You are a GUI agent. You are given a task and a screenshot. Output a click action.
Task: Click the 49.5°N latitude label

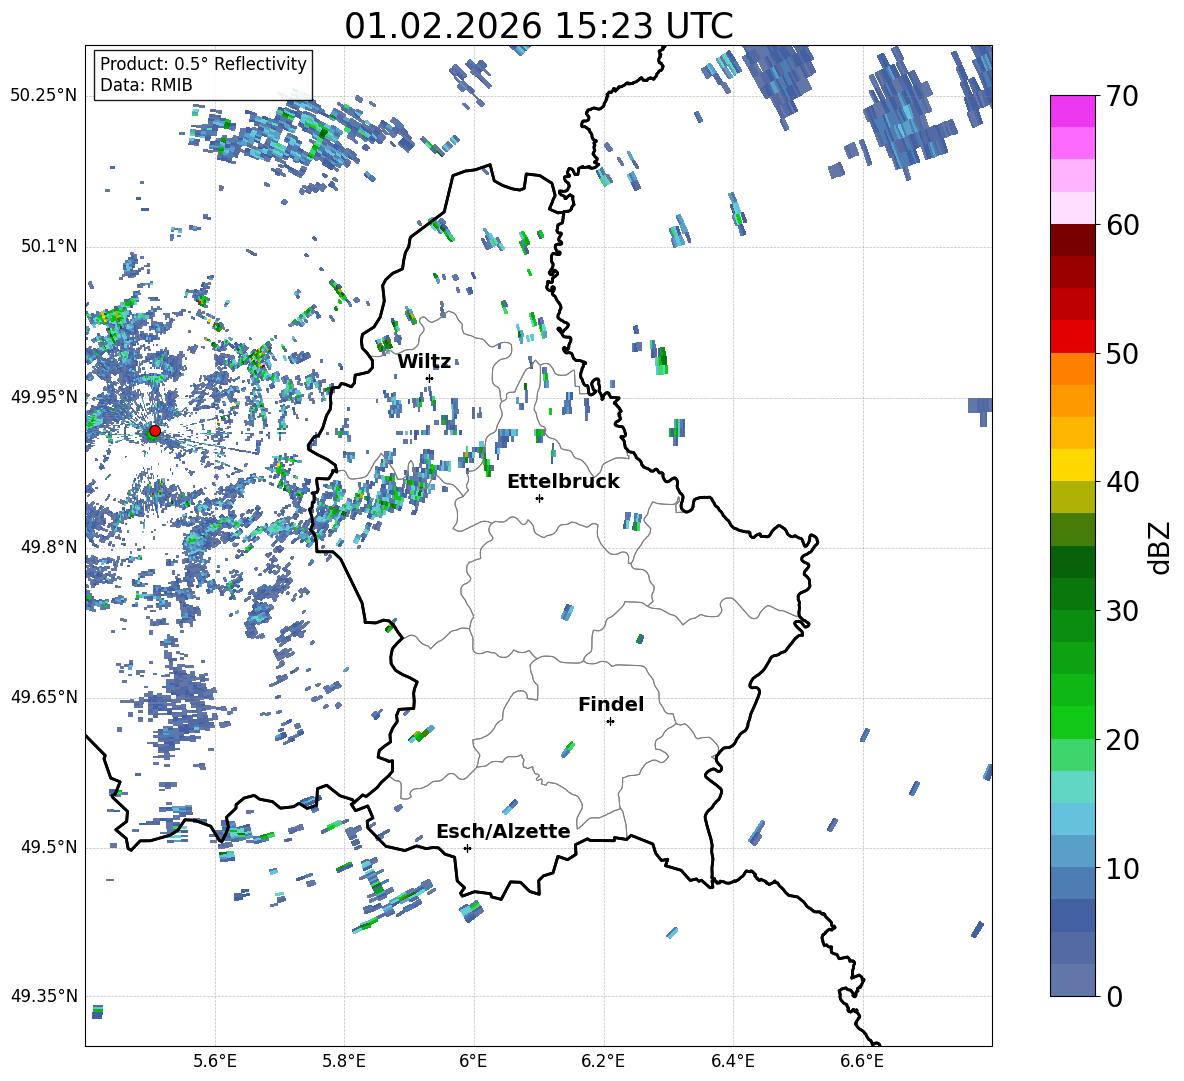(49, 847)
